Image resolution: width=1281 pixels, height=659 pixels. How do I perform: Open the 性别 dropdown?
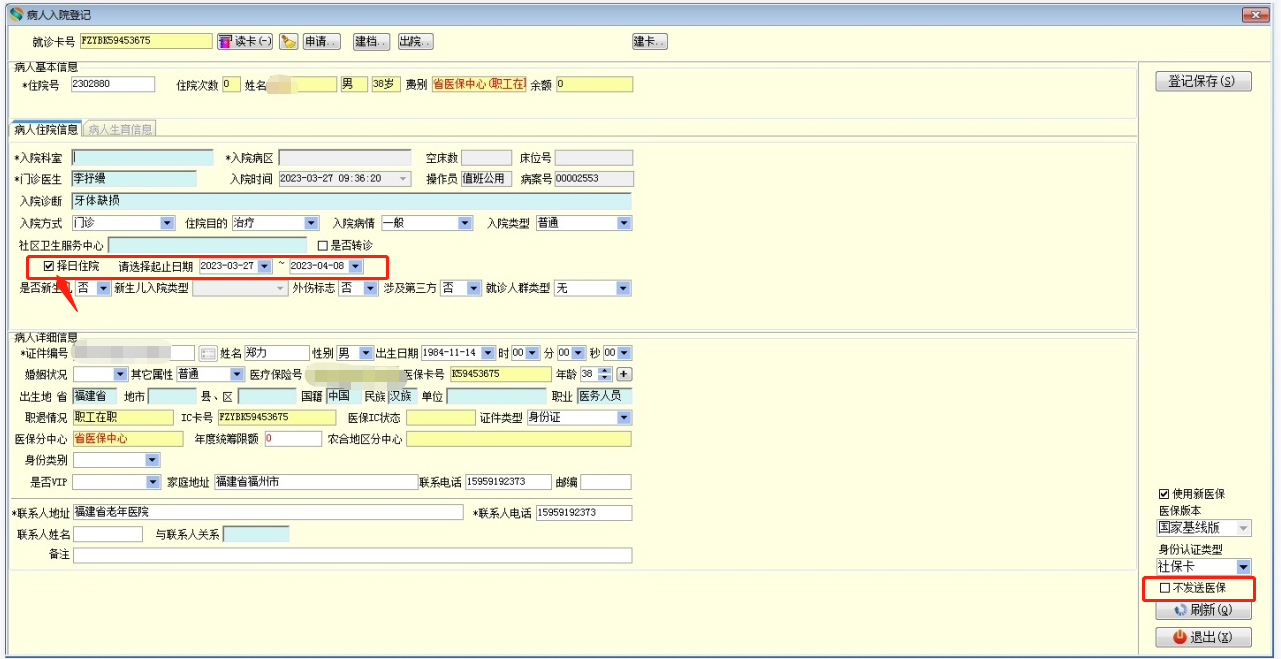[x=366, y=353]
